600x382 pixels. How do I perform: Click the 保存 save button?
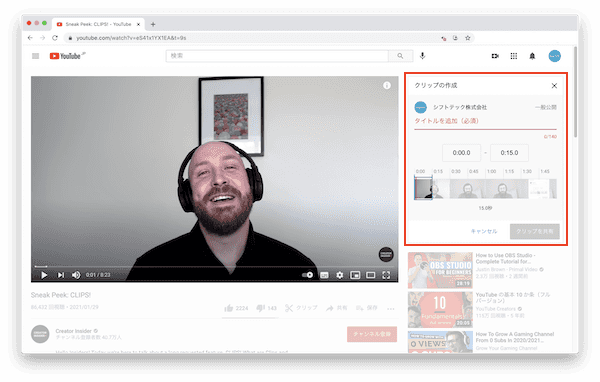pos(367,308)
